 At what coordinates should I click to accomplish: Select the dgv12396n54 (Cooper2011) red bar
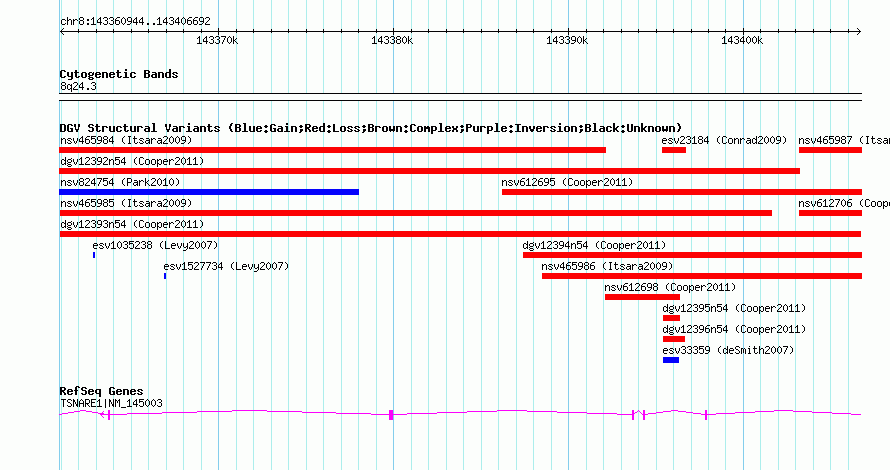(674, 339)
